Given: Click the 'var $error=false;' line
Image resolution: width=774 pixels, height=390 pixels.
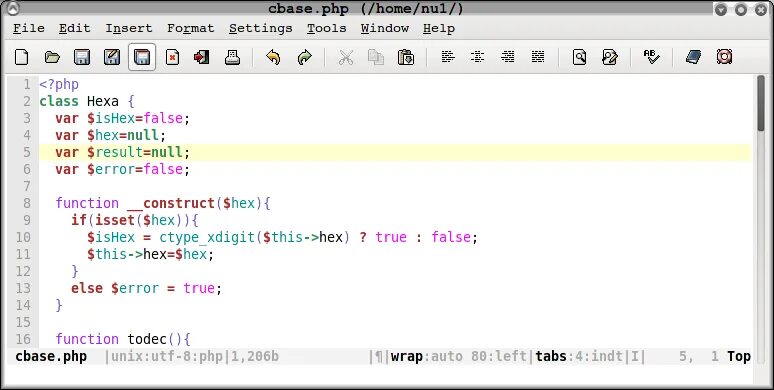Looking at the screenshot, I should tap(122, 169).
